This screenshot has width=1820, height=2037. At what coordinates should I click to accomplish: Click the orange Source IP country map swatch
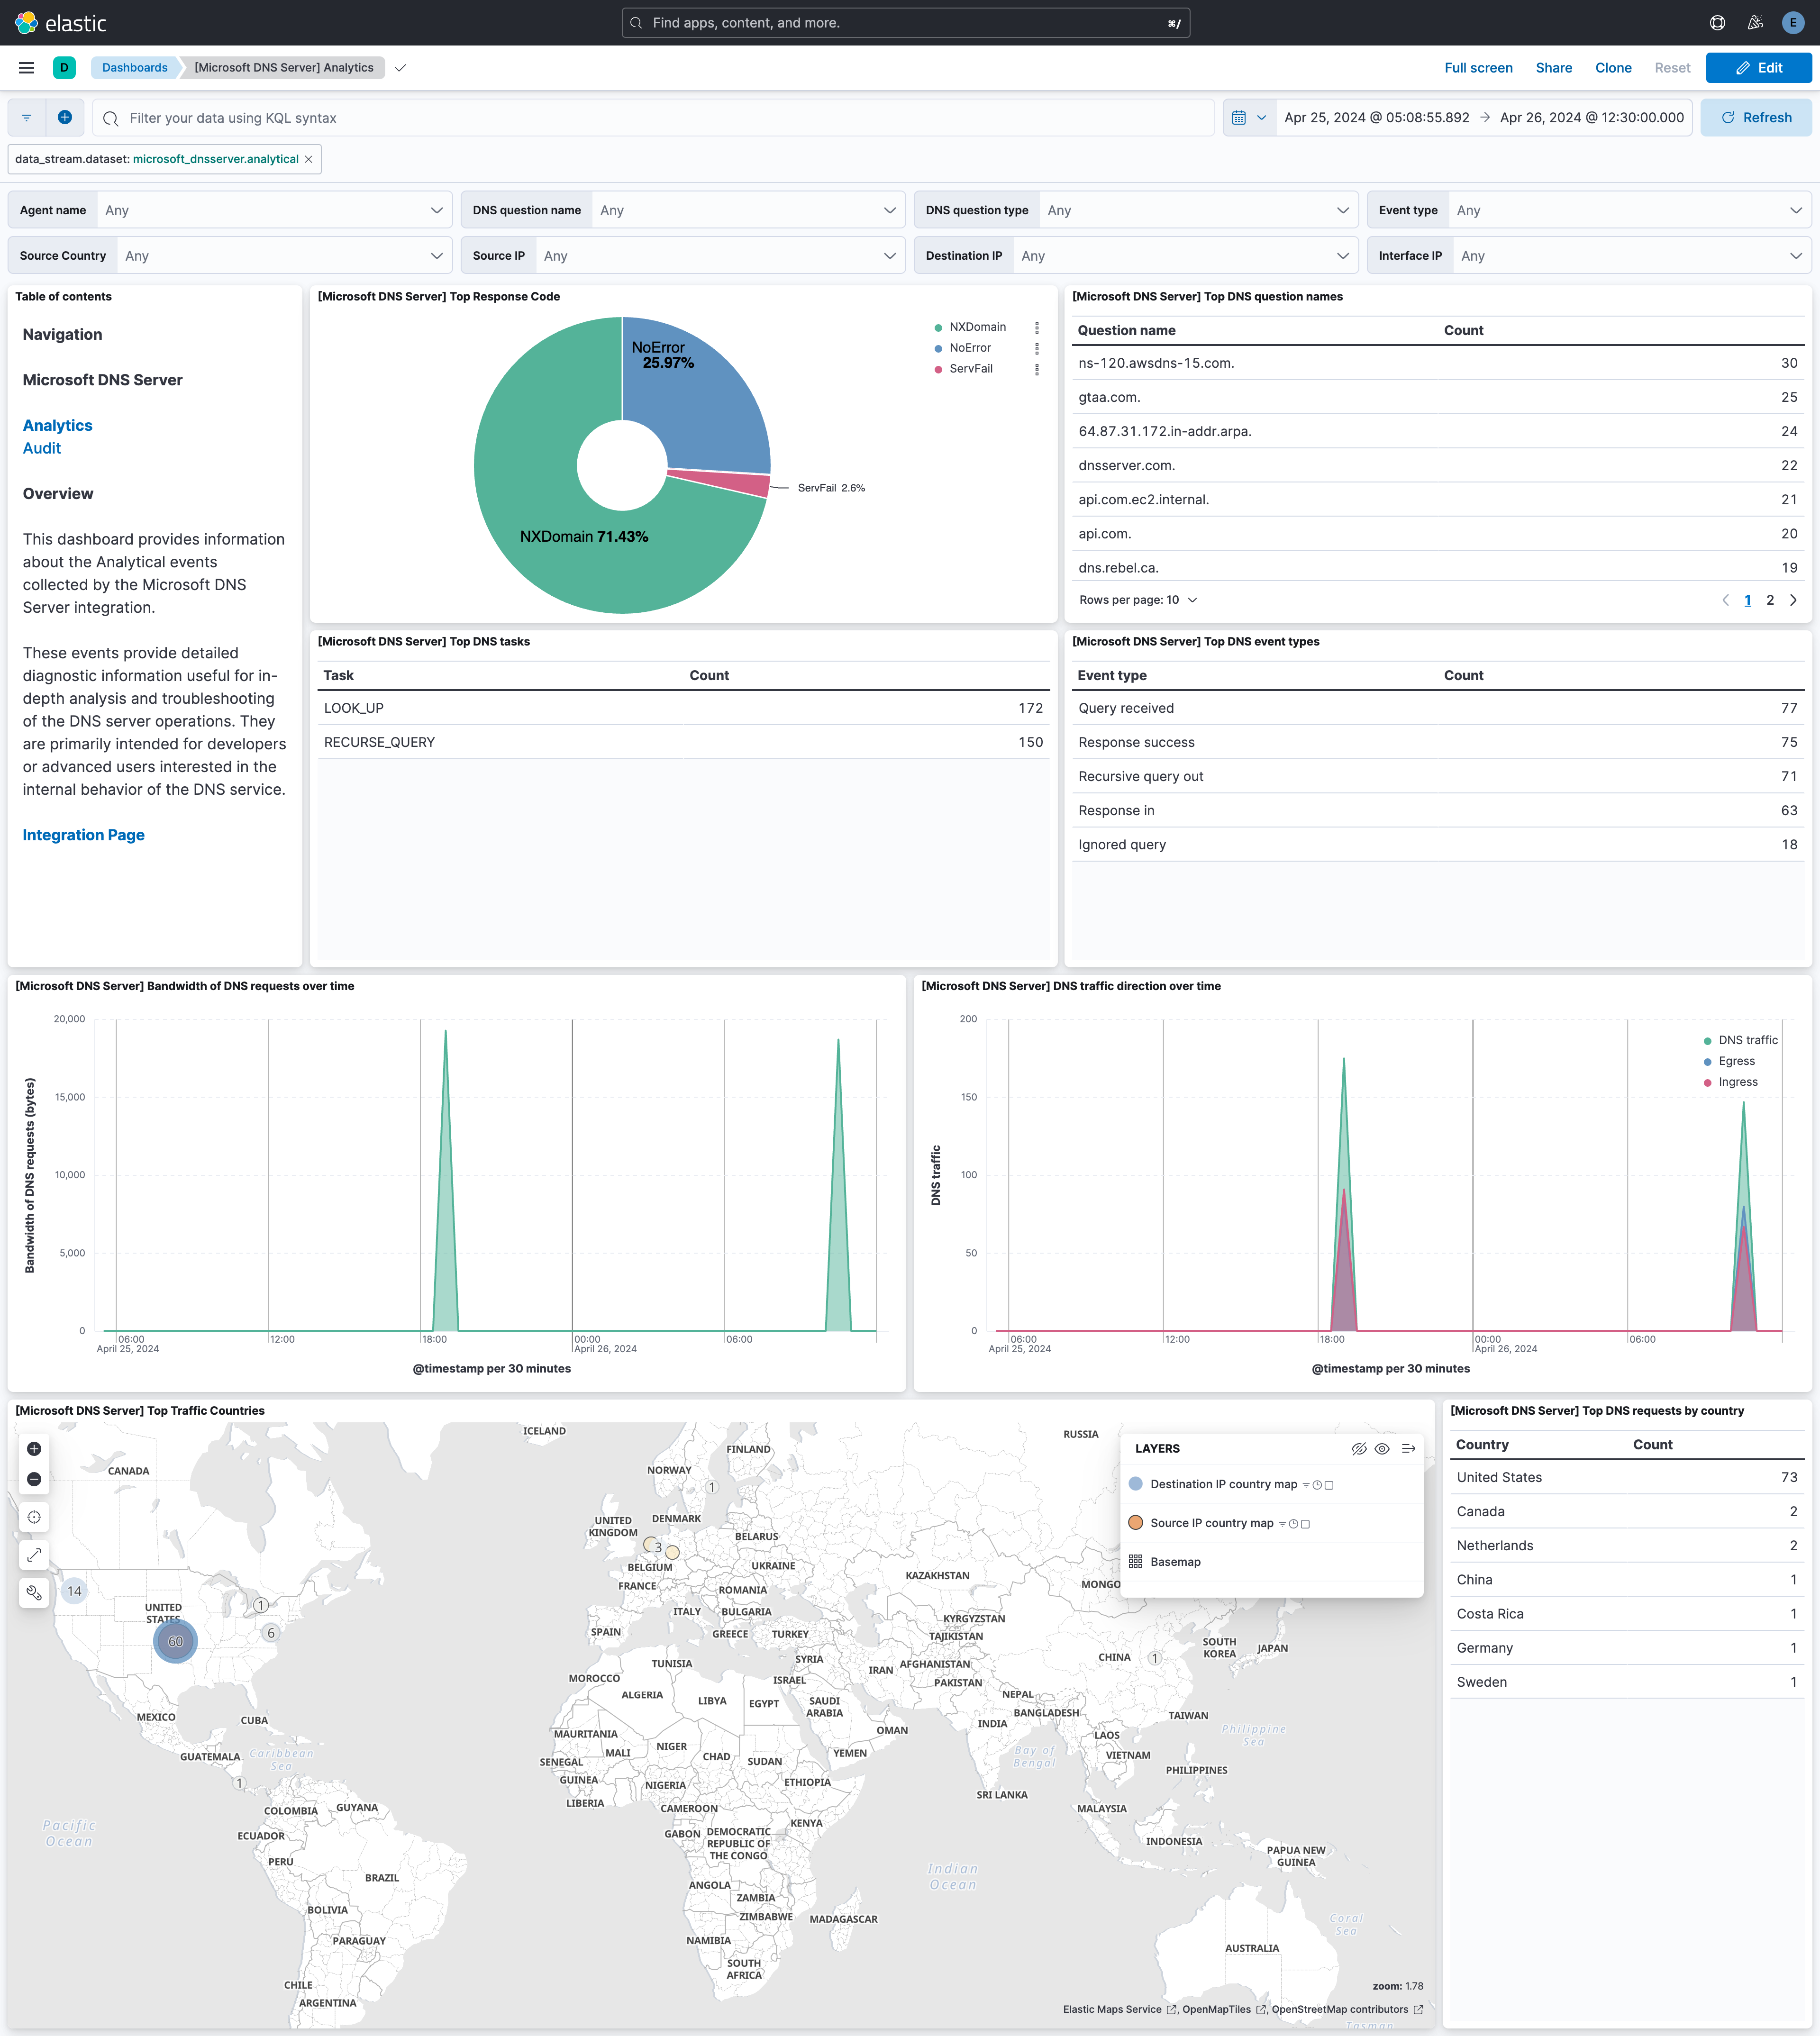[x=1136, y=1522]
